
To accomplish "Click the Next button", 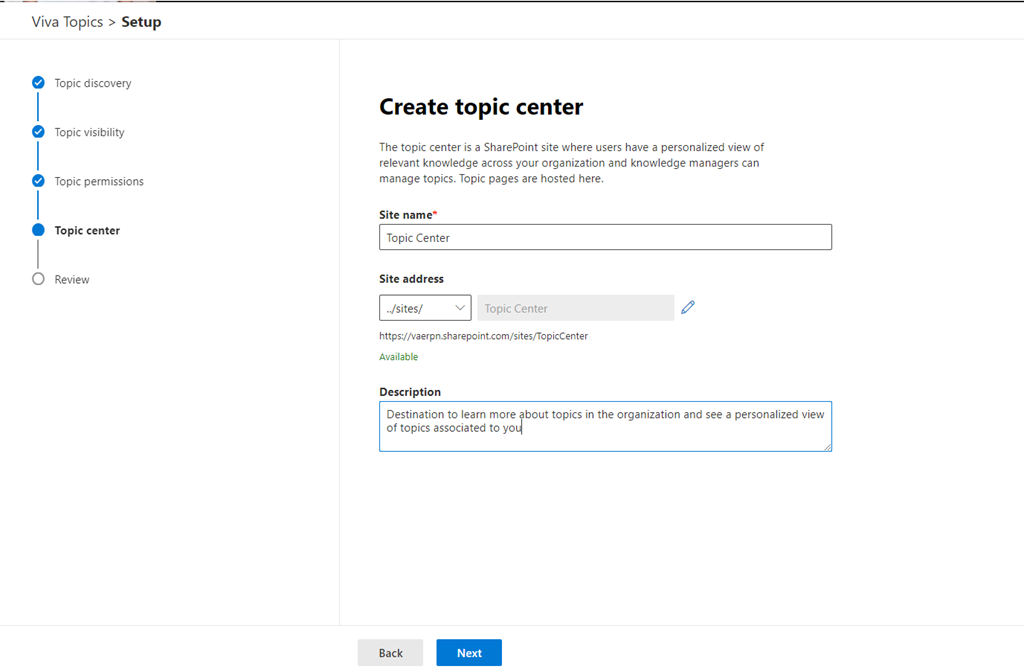I will (x=469, y=653).
